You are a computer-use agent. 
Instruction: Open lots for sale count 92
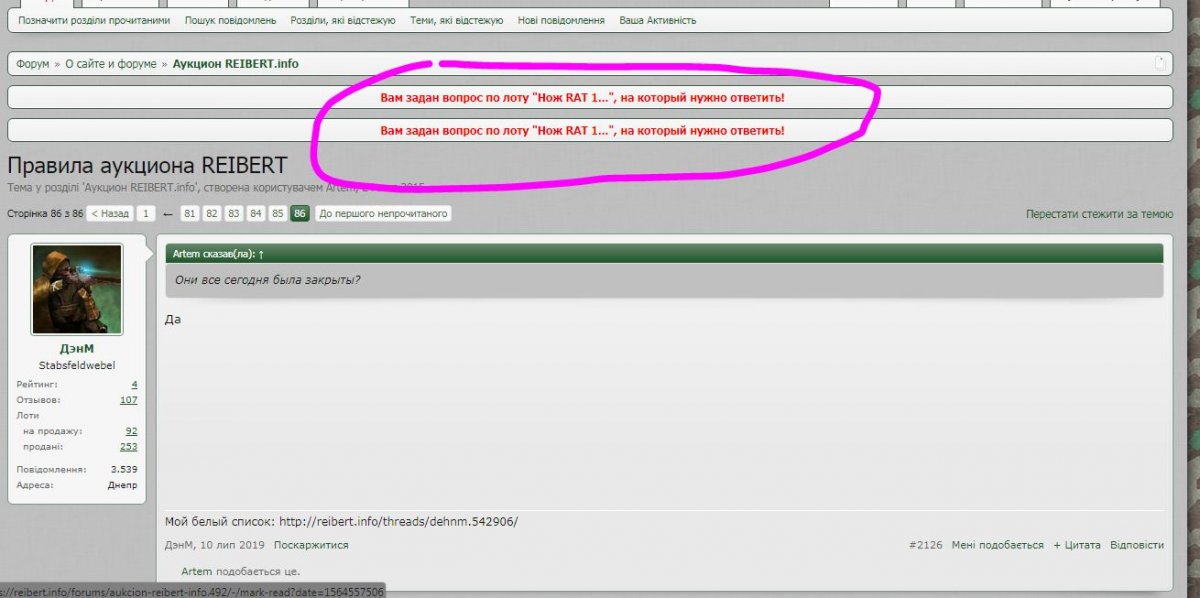[x=132, y=431]
